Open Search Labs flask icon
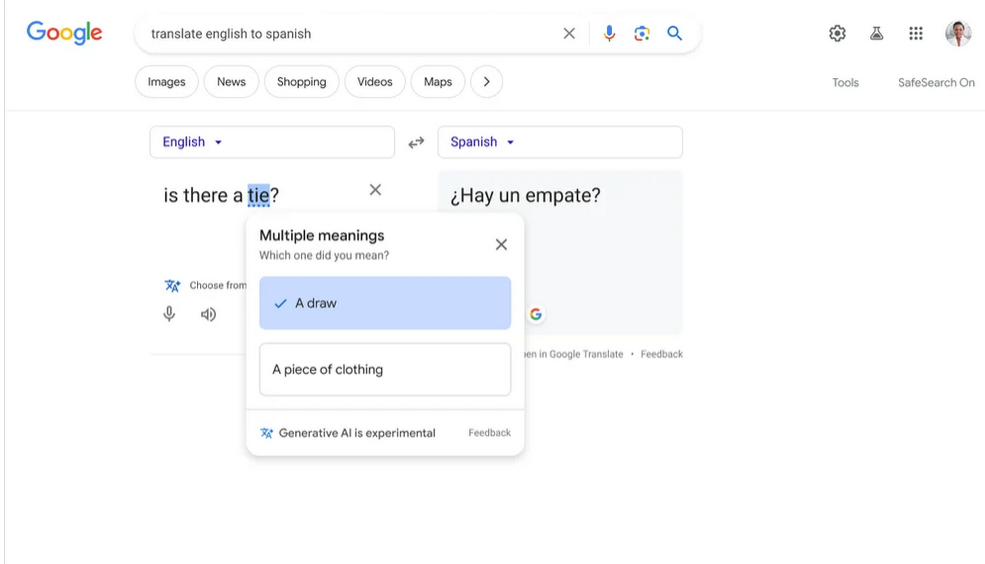 point(876,33)
